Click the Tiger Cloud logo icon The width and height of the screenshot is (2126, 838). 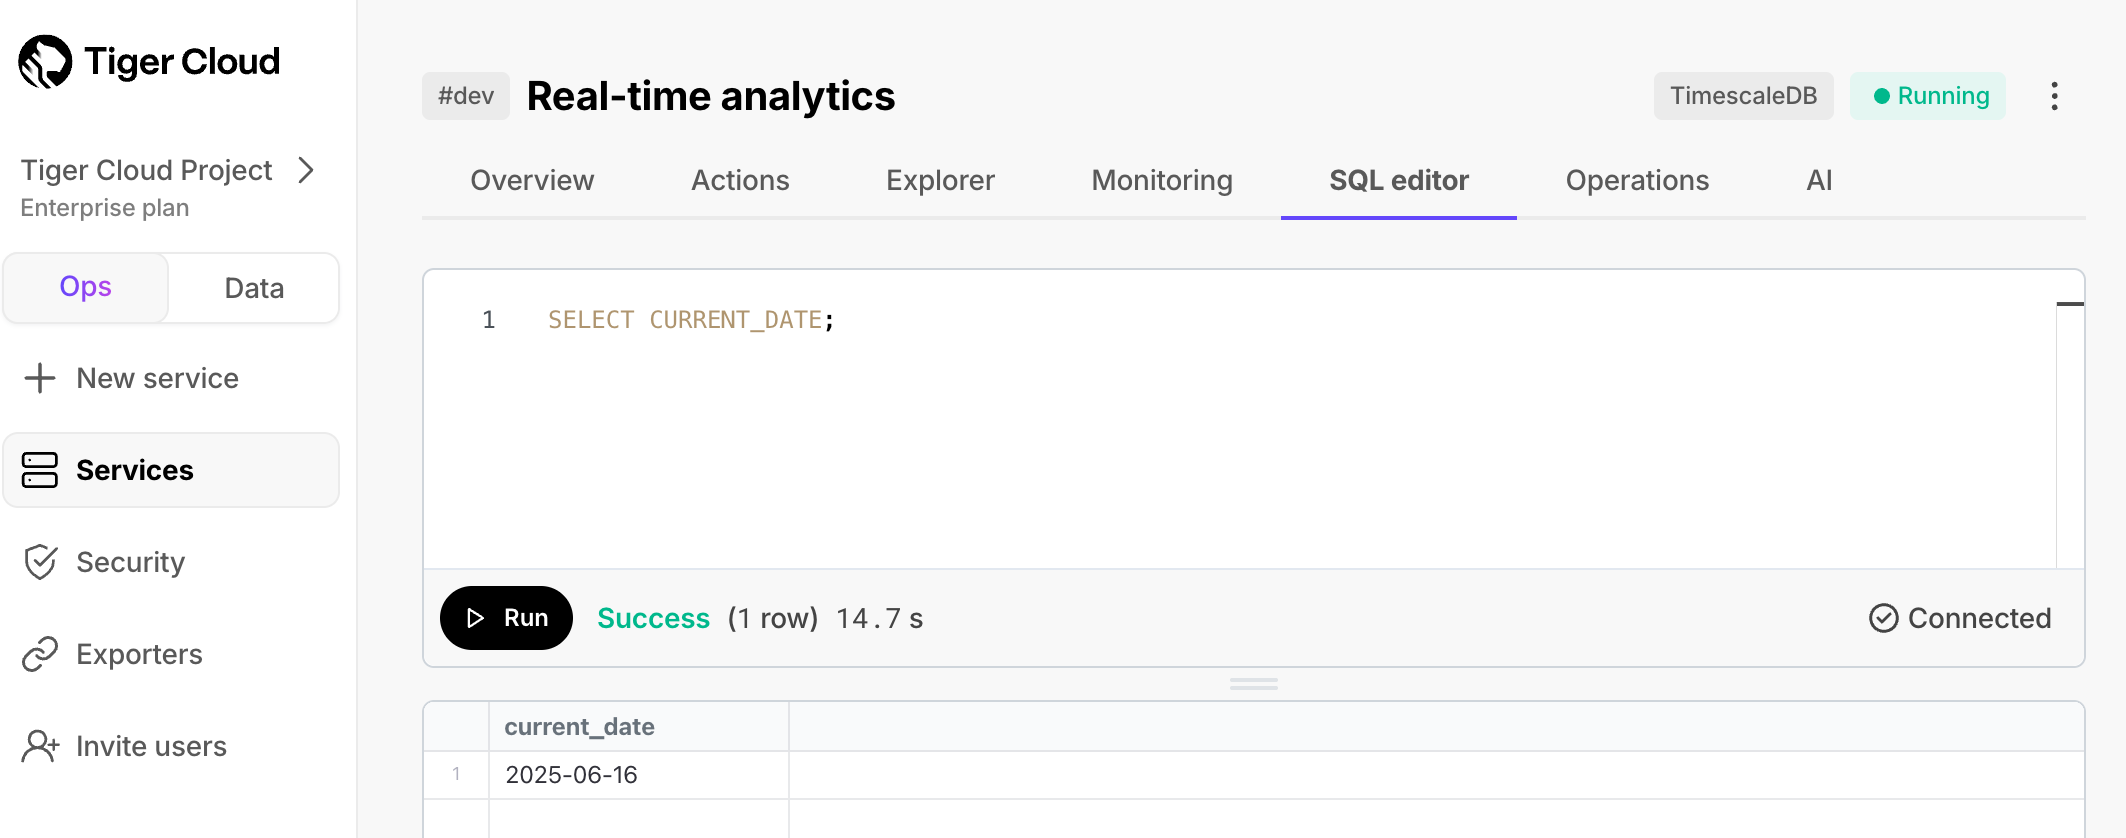45,62
